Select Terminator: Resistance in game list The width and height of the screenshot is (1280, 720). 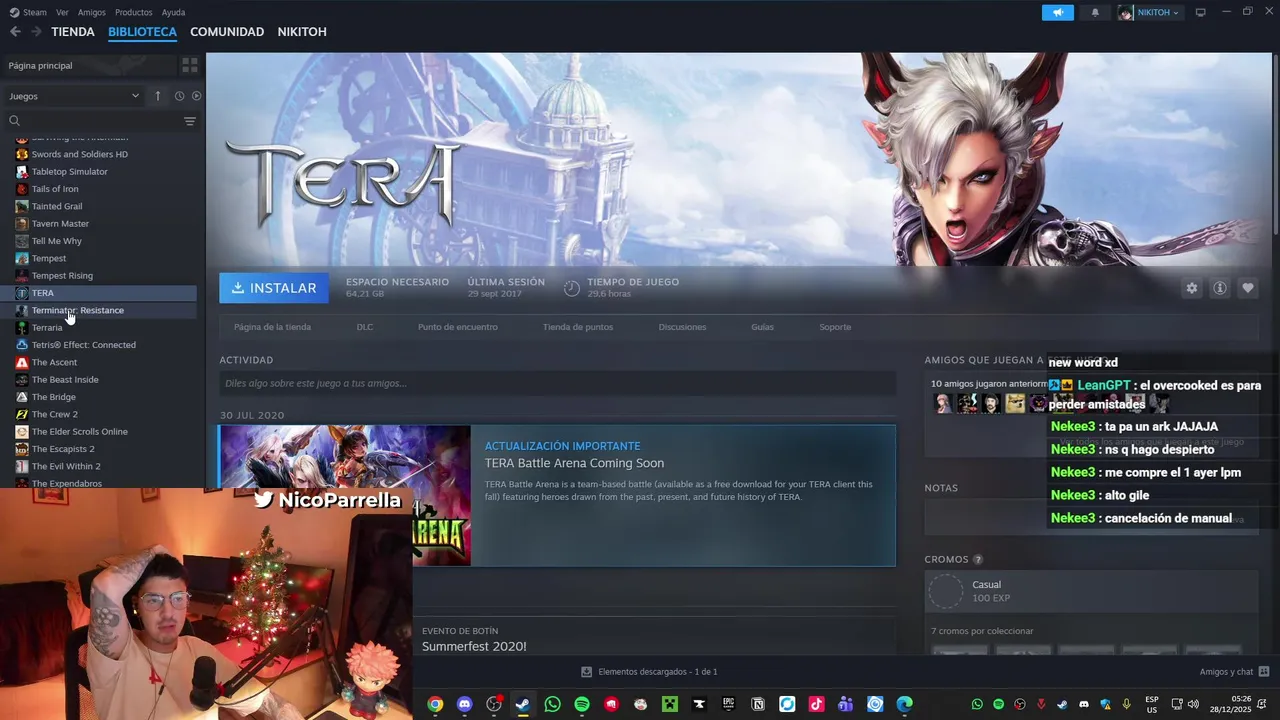pos(100,310)
